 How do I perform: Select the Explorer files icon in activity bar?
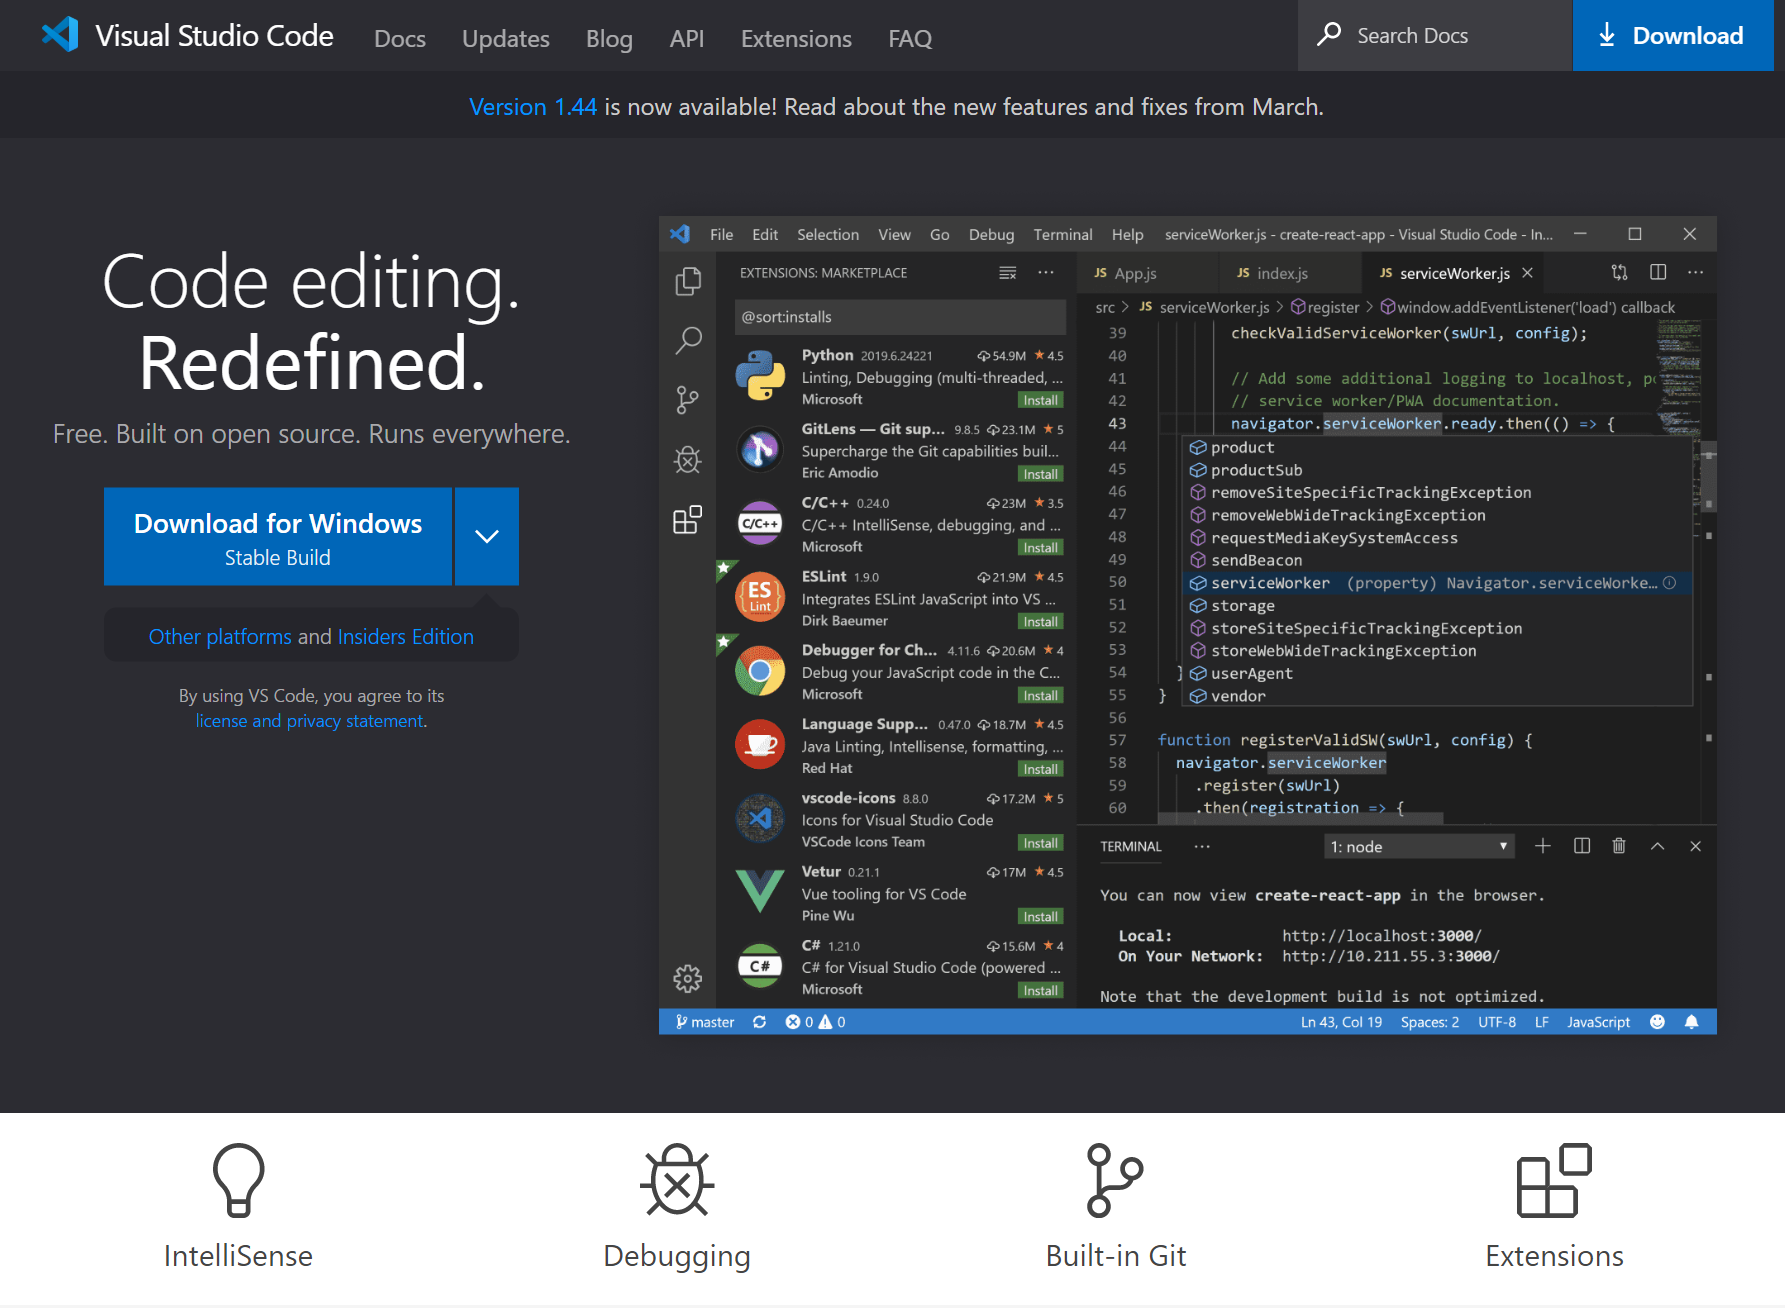coord(688,282)
